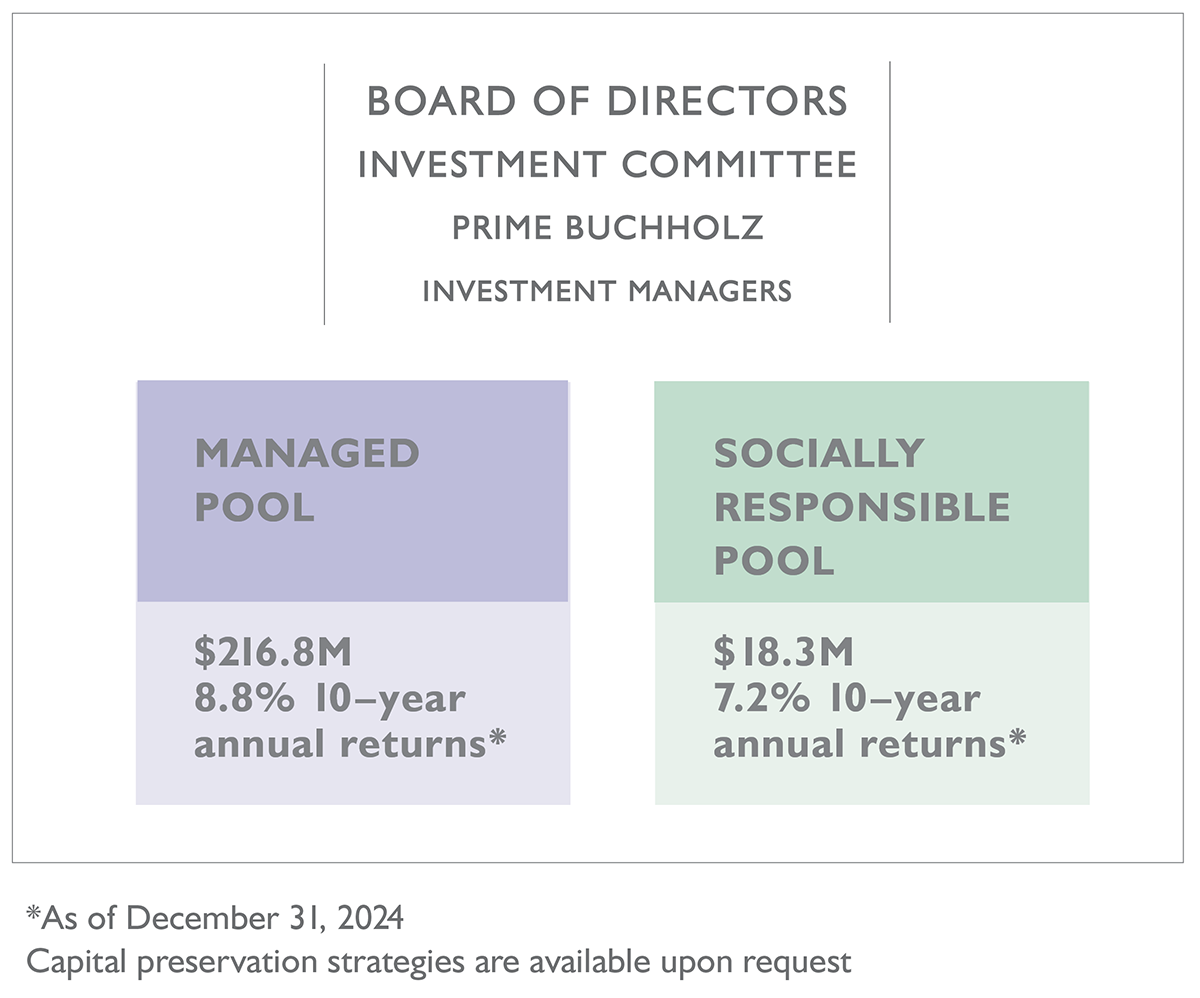Click the vertical line right of Board of Directors

coord(889,193)
